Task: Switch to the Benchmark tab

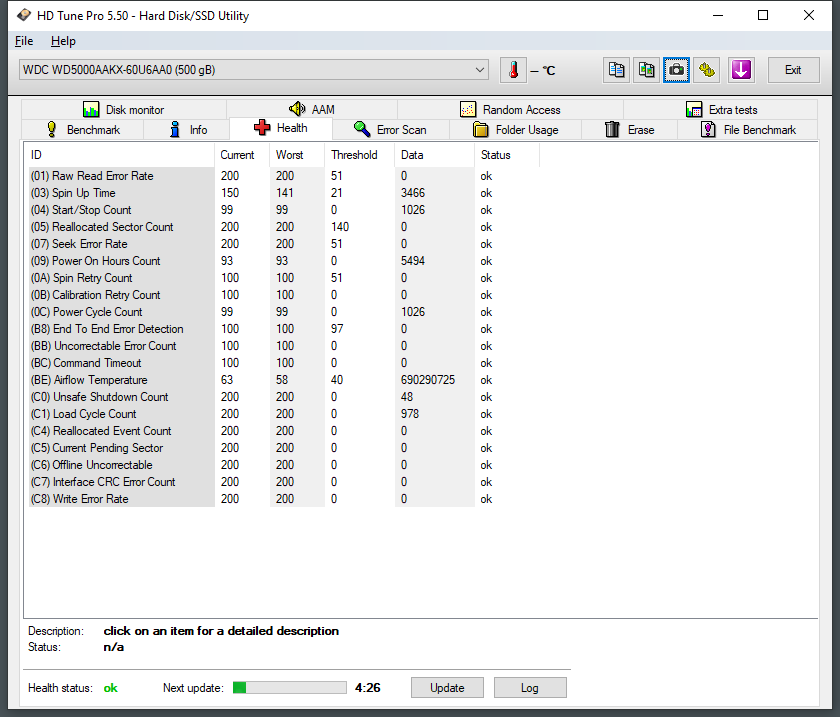Action: (83, 130)
